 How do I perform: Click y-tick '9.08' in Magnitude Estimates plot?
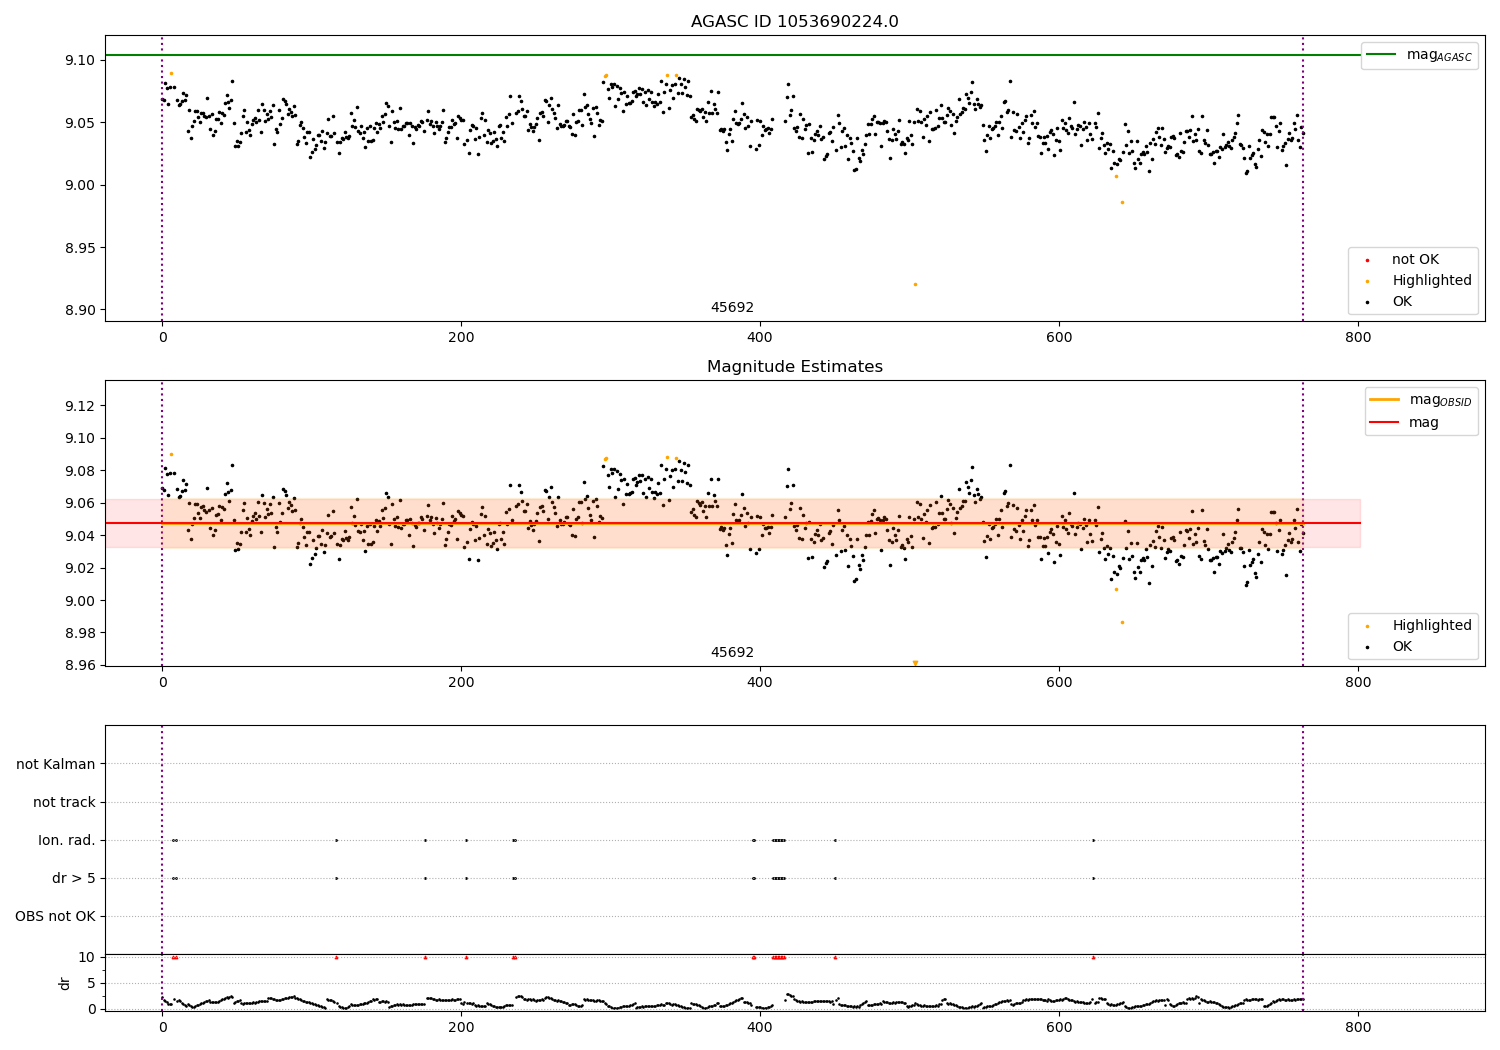[x=79, y=471]
